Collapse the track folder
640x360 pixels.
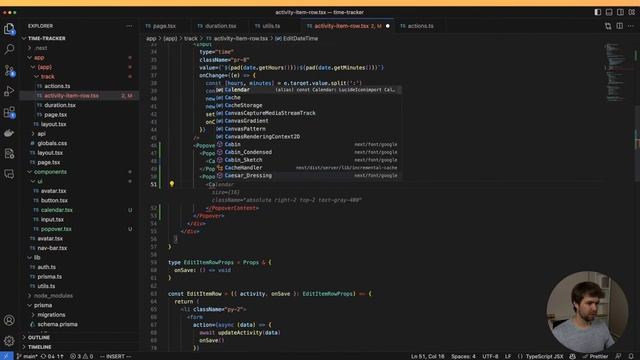(x=47, y=77)
